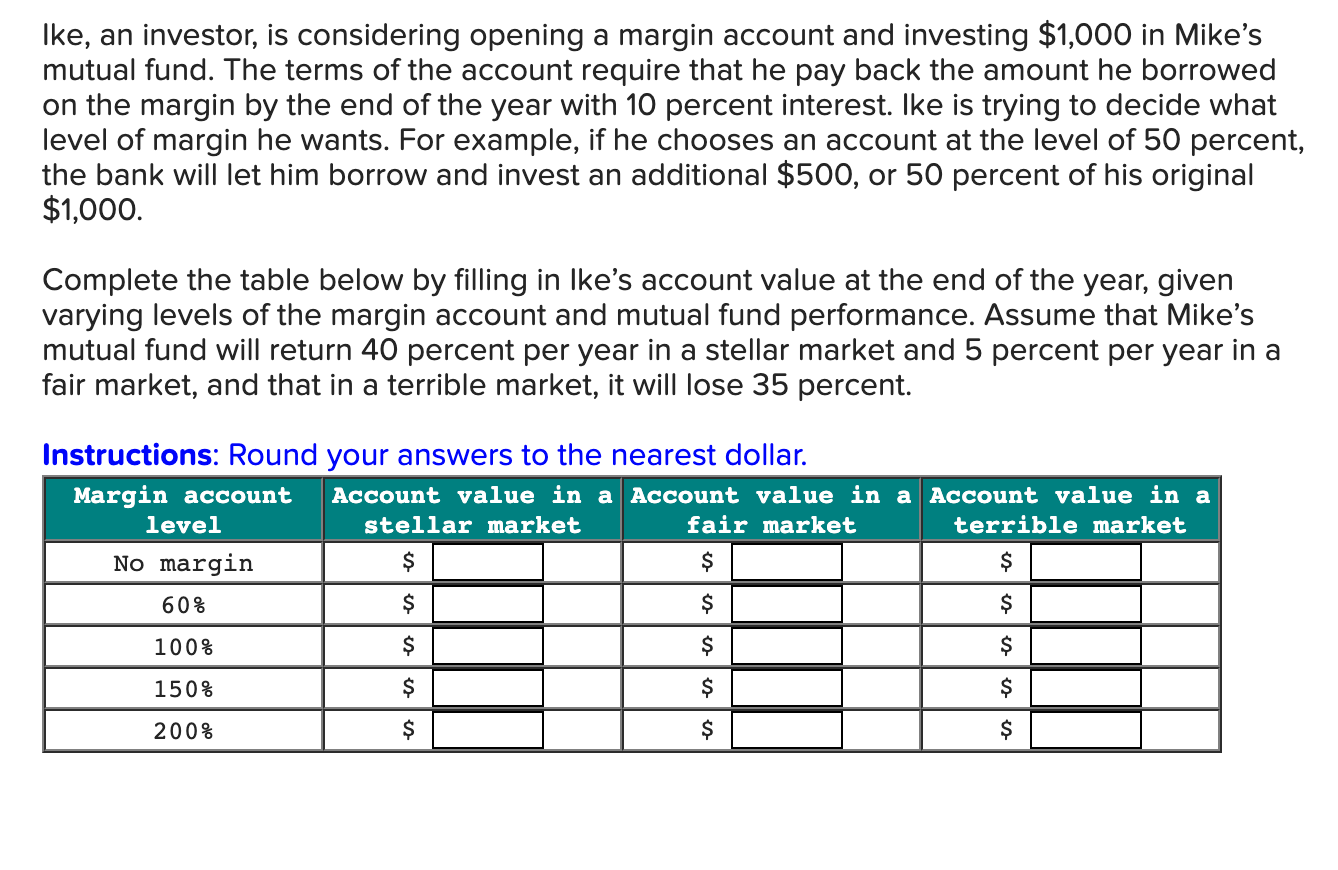Click the fair market field for 200% margin
Viewport: 1338px width, 870px height.
click(787, 730)
